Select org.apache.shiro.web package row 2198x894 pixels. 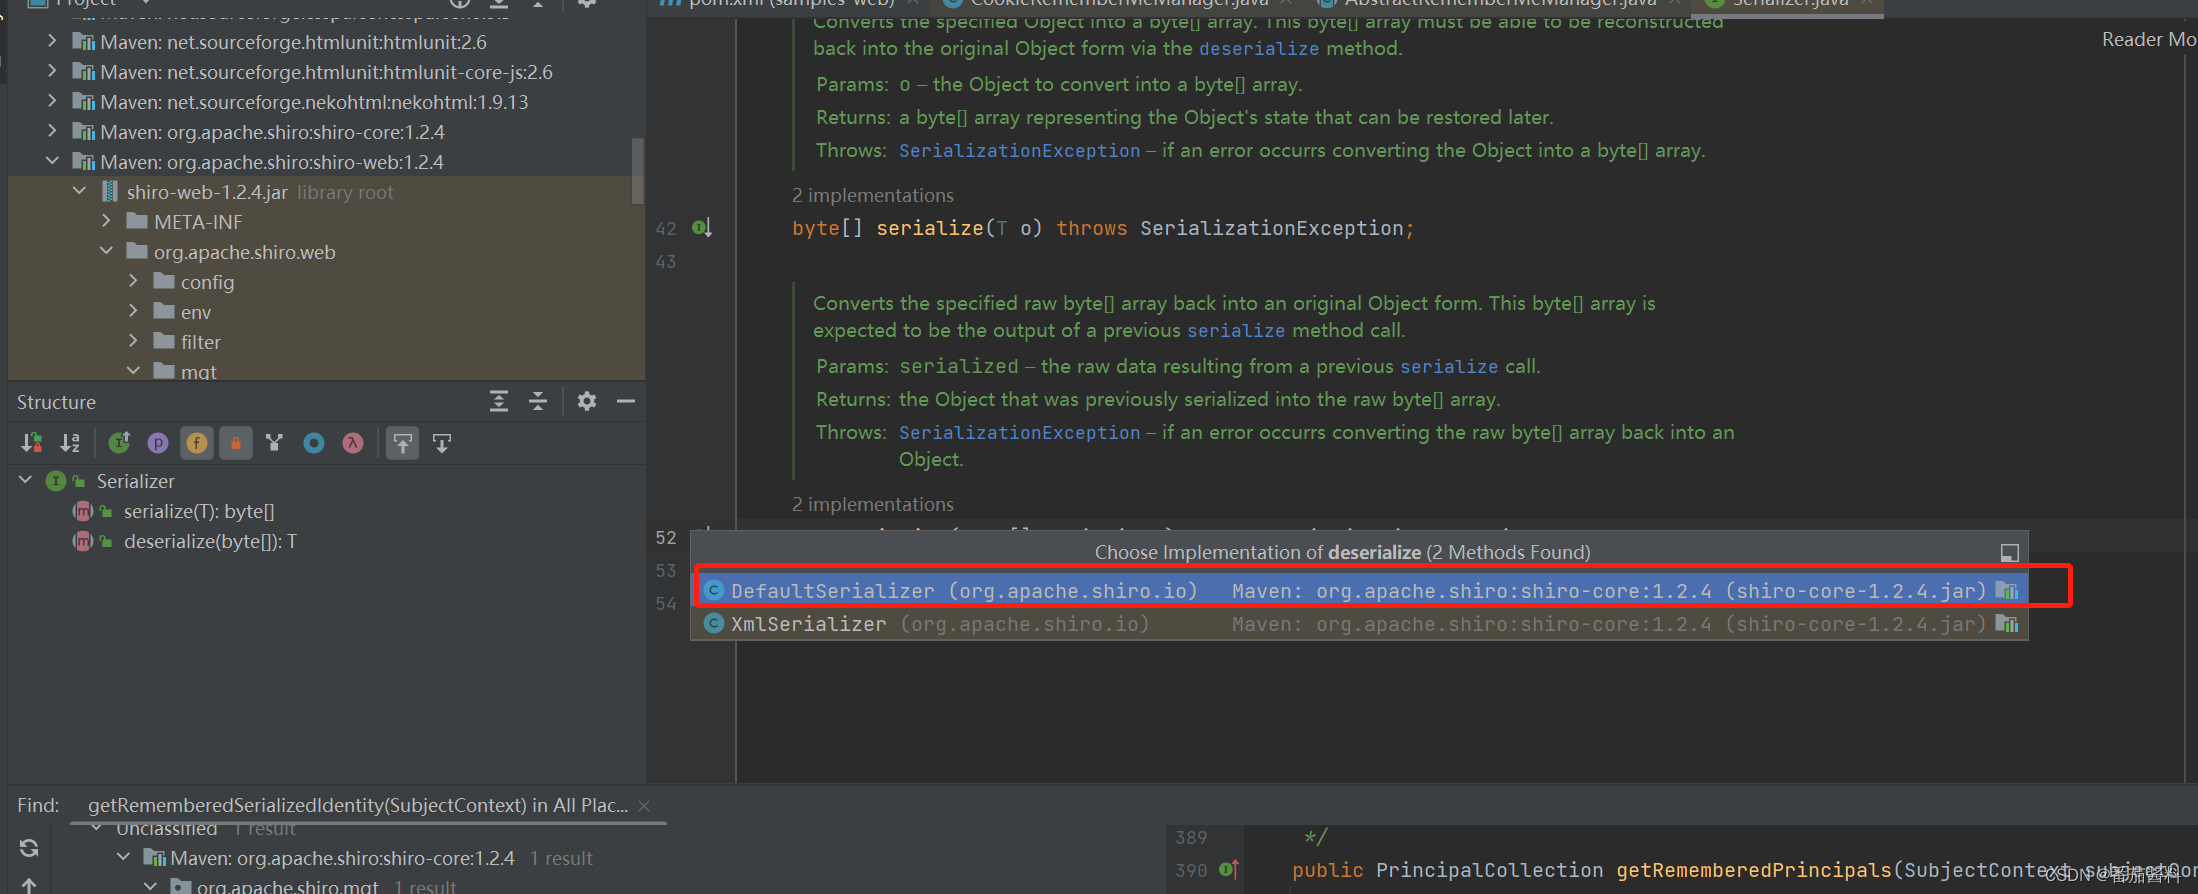(x=326, y=251)
